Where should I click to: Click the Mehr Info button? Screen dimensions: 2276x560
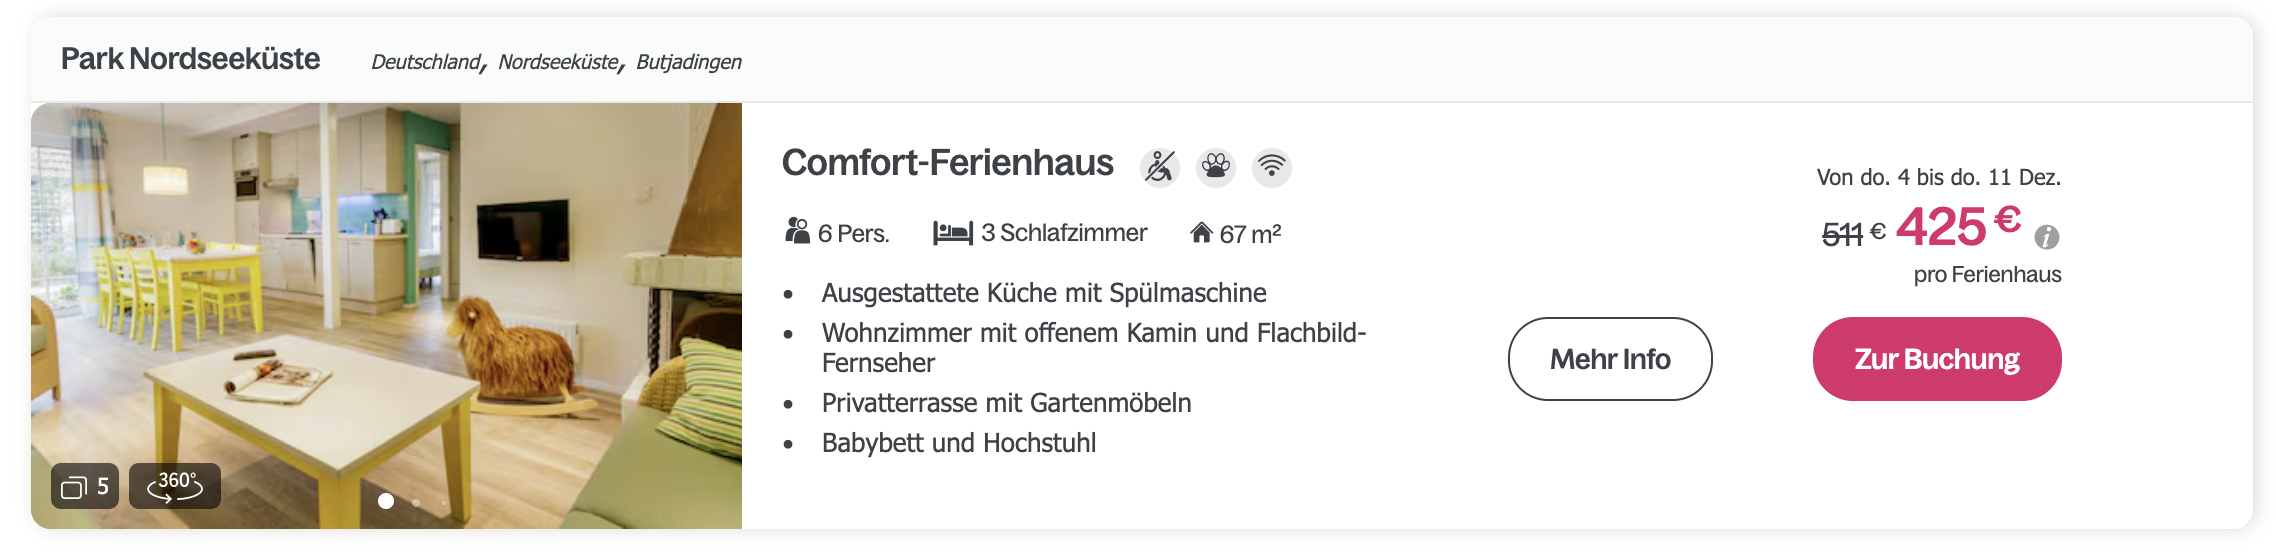pos(1610,359)
